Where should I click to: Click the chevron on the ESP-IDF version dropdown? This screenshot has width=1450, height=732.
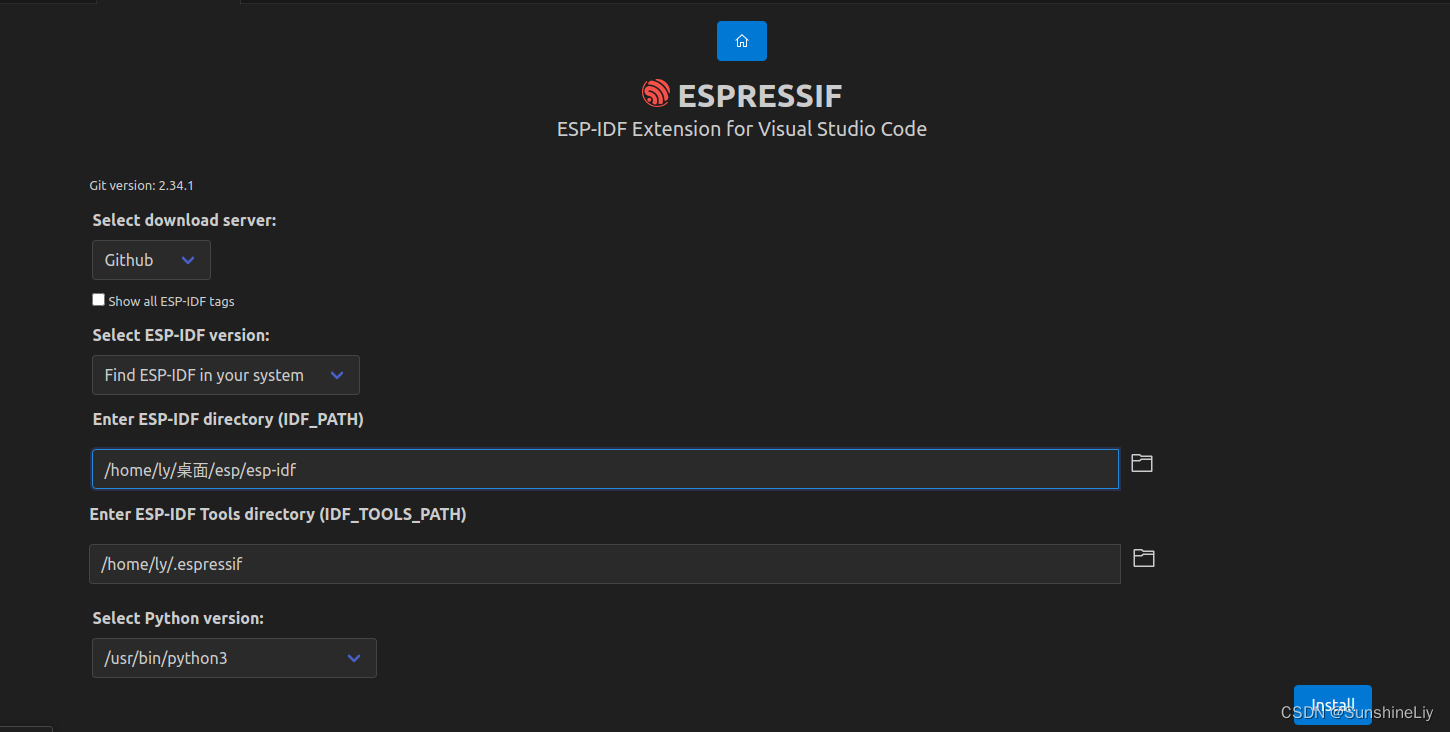point(337,375)
